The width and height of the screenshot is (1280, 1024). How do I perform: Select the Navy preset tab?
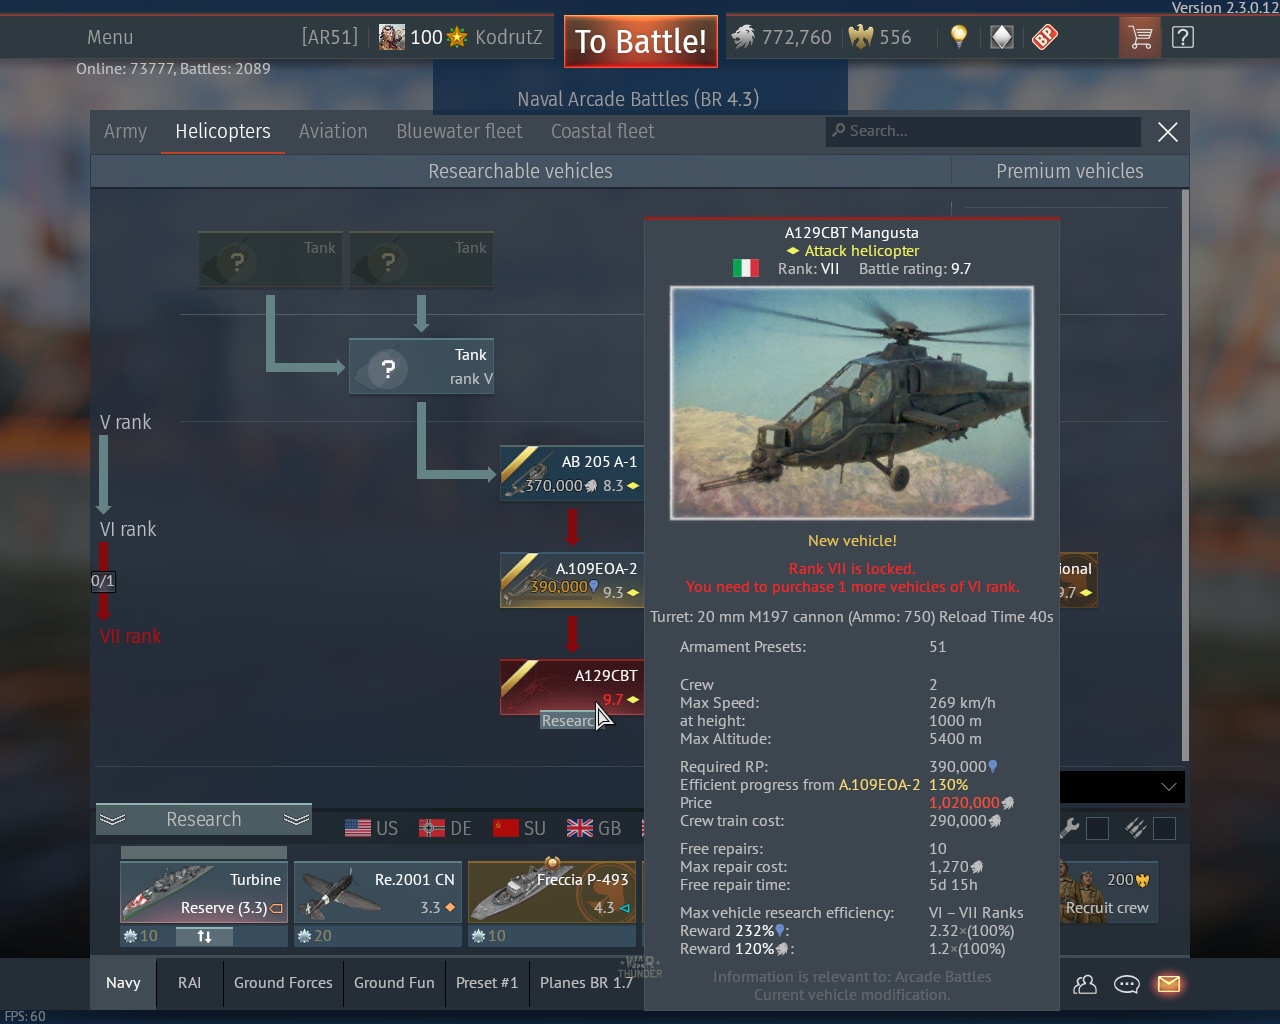(123, 983)
